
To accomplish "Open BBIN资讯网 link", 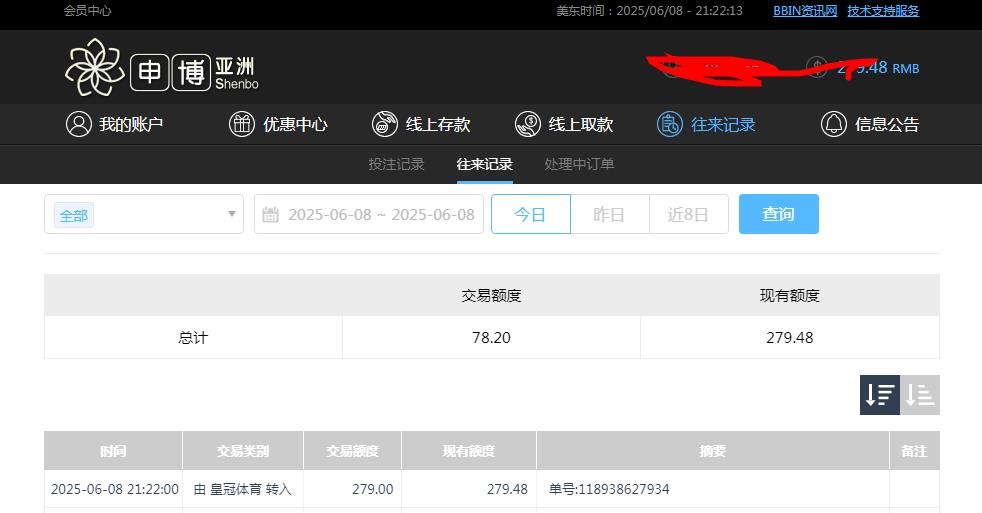I will 805,11.
